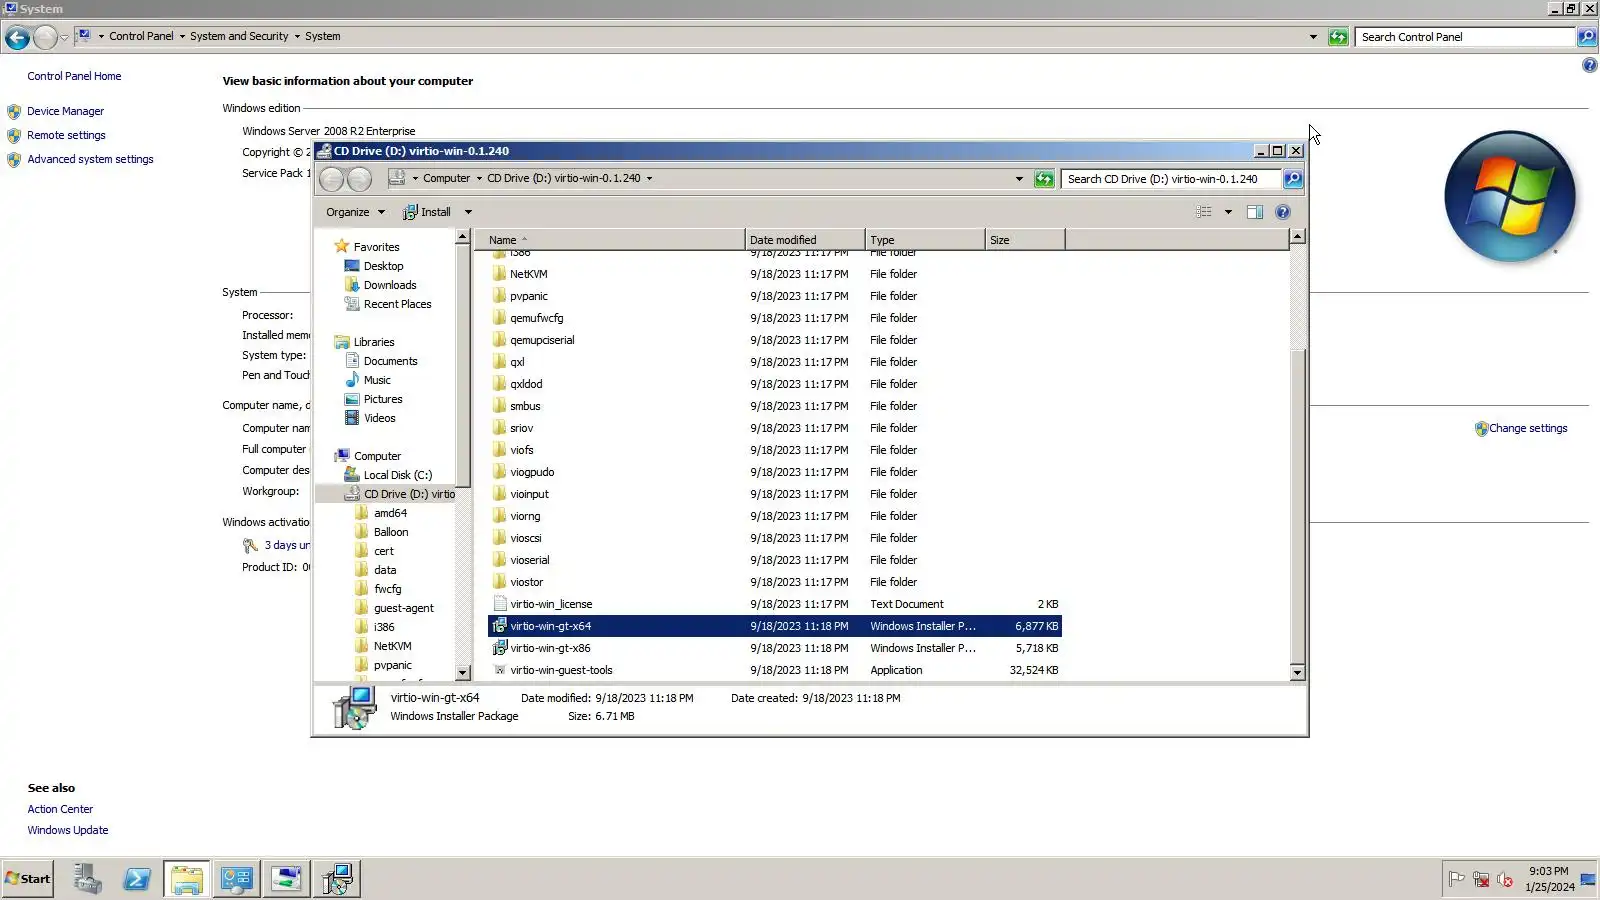Image resolution: width=1600 pixels, height=900 pixels.
Task: Click the Control Panel breadcrumb
Action: pos(141,37)
